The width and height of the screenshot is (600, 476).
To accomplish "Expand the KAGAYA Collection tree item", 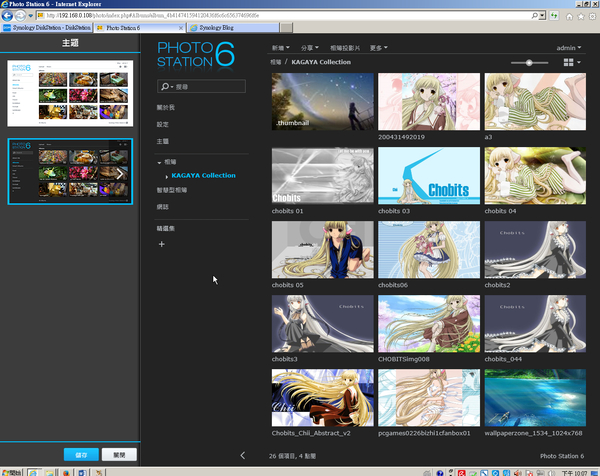I will point(167,176).
